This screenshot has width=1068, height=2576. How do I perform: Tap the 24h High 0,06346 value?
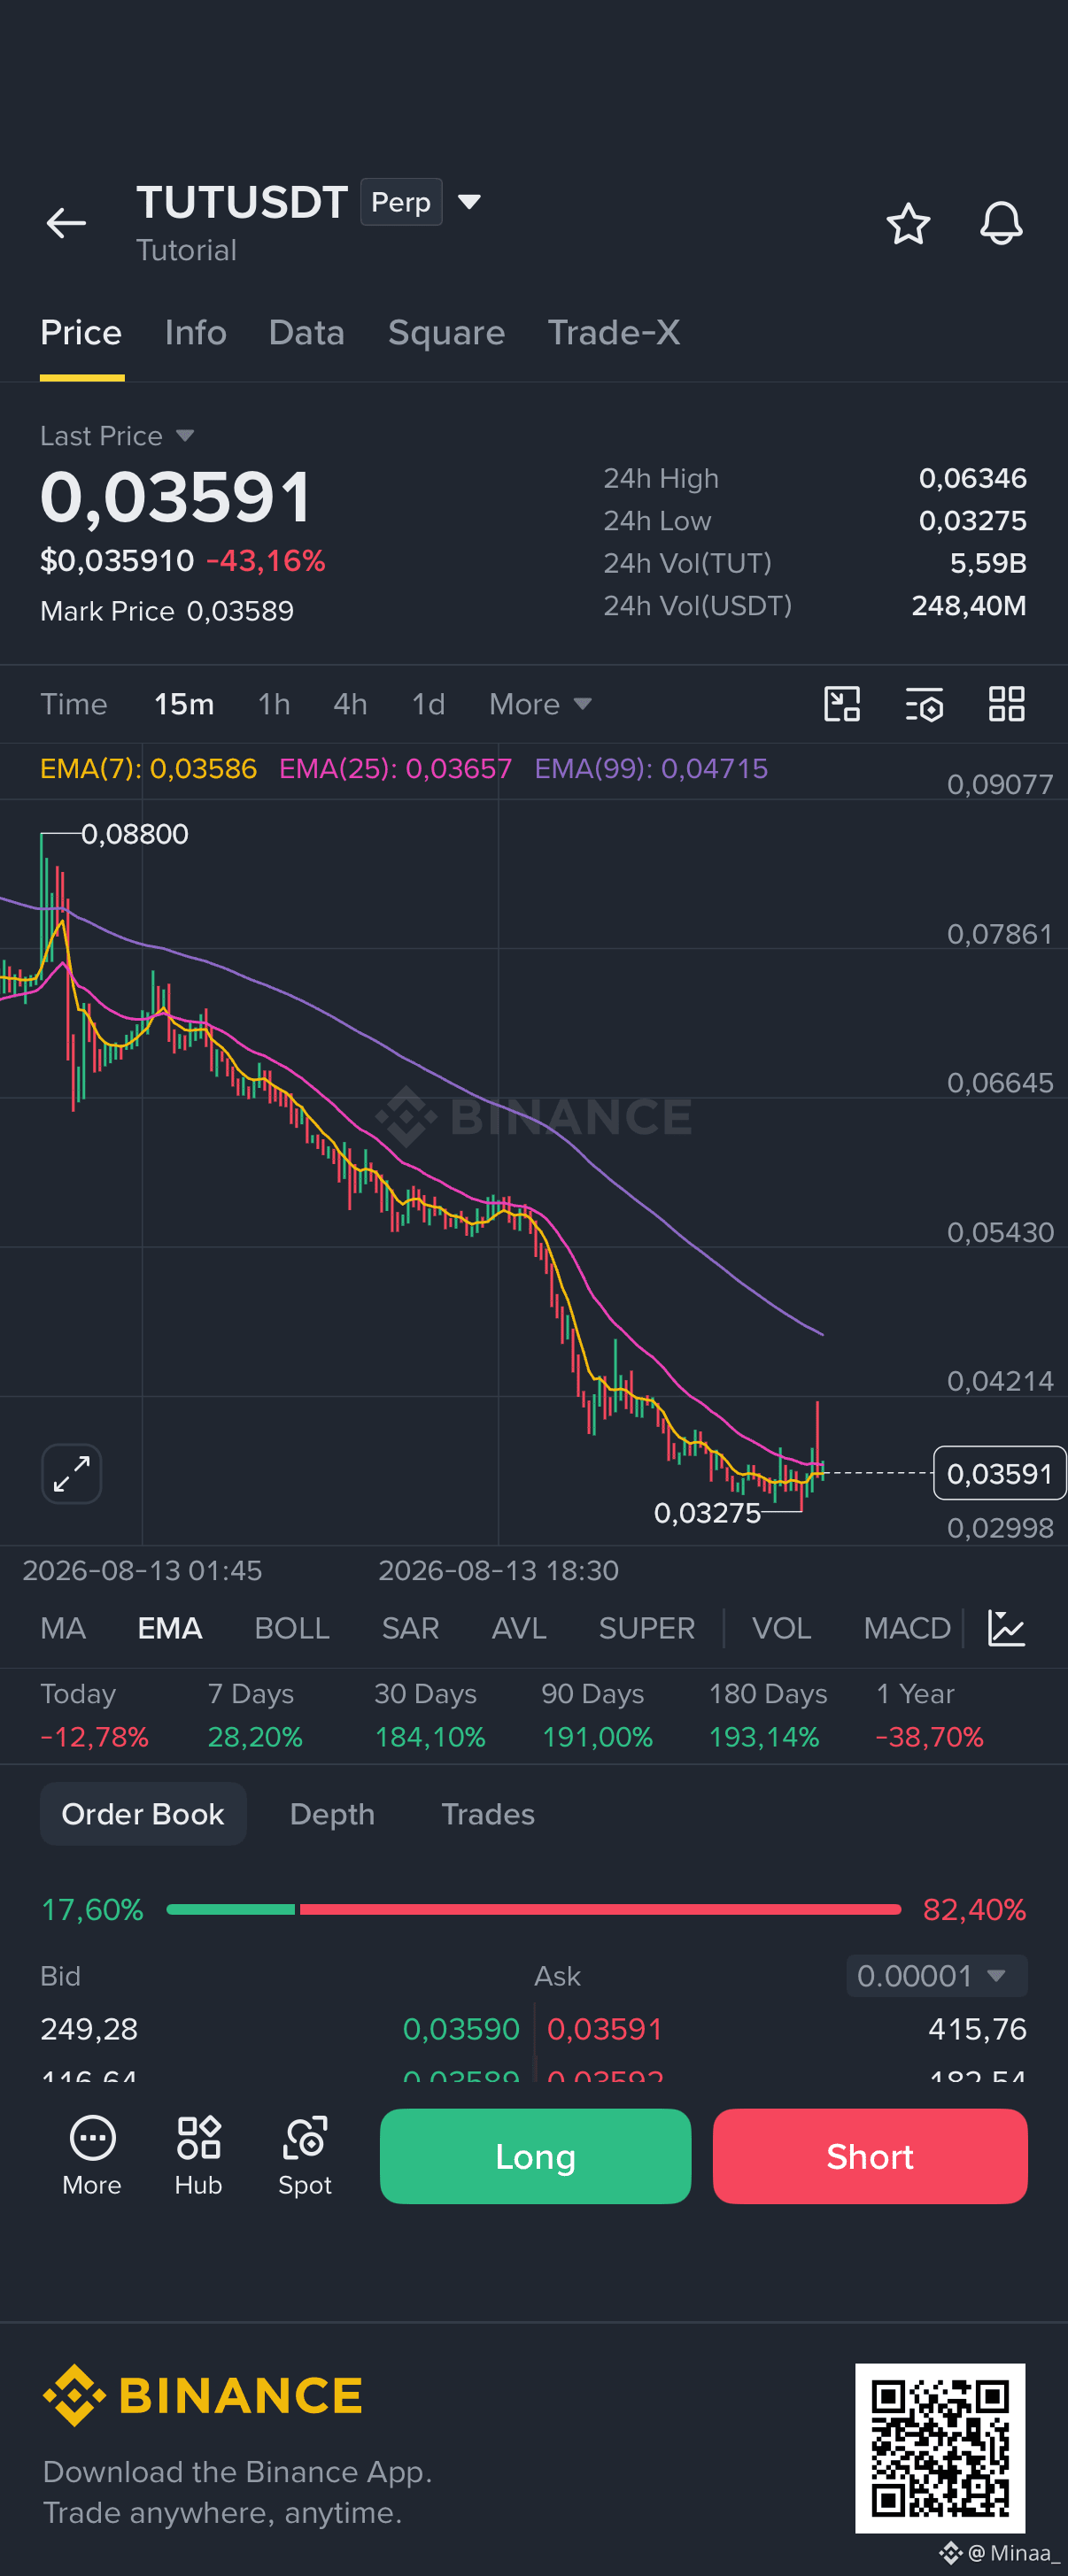tap(972, 478)
